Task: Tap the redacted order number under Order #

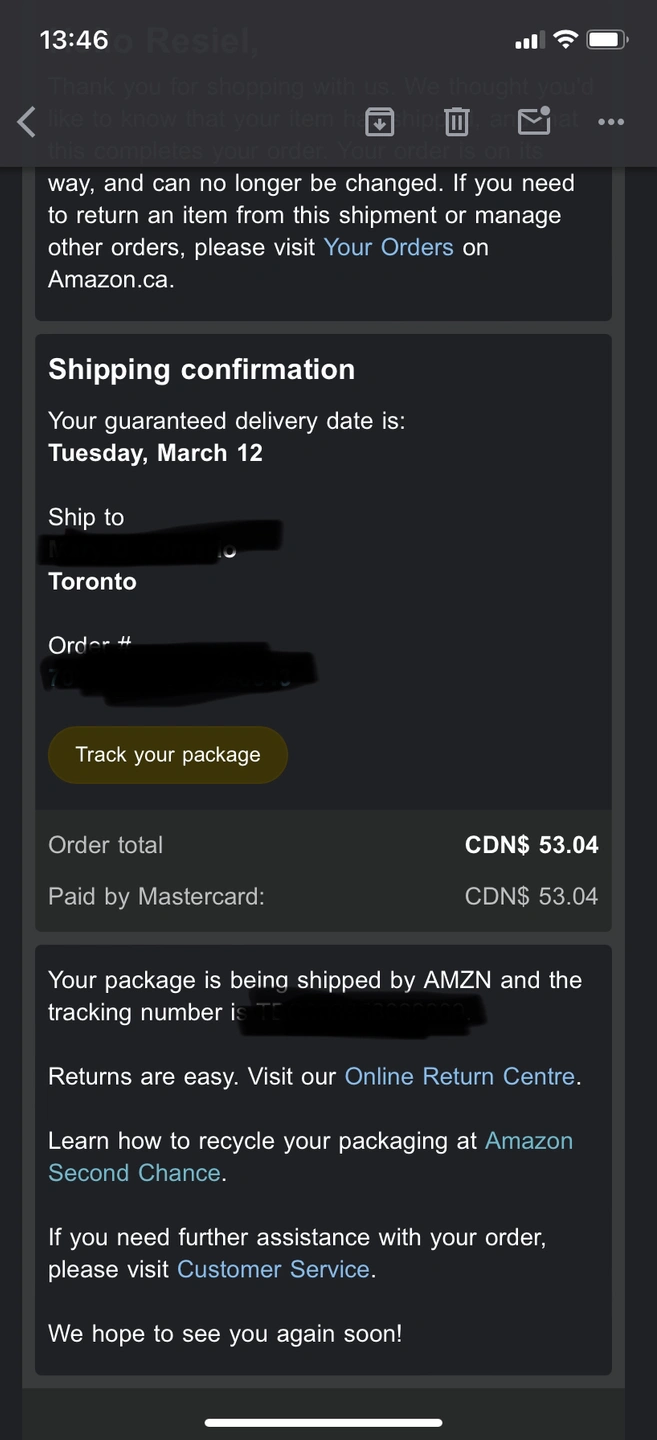Action: 180,676
